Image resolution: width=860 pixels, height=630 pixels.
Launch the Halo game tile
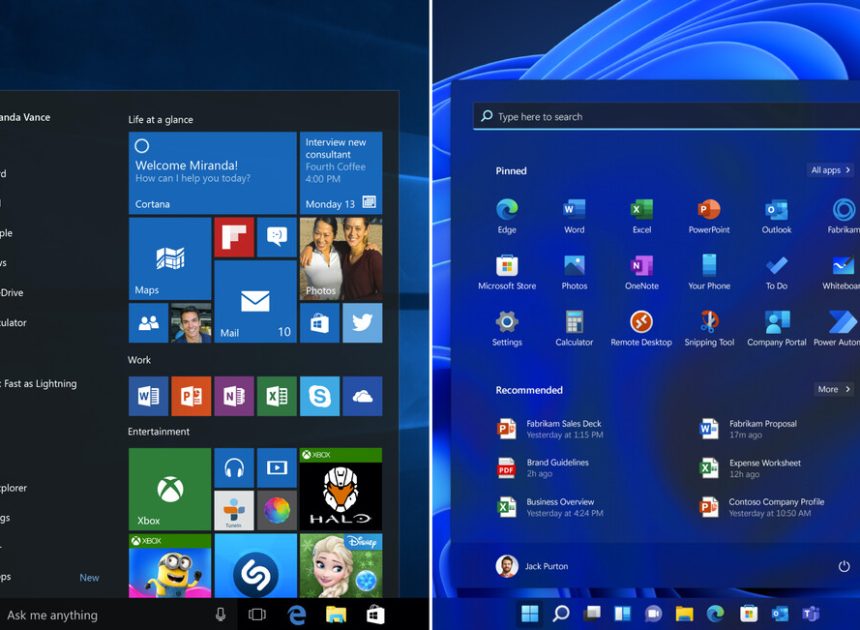[341, 489]
